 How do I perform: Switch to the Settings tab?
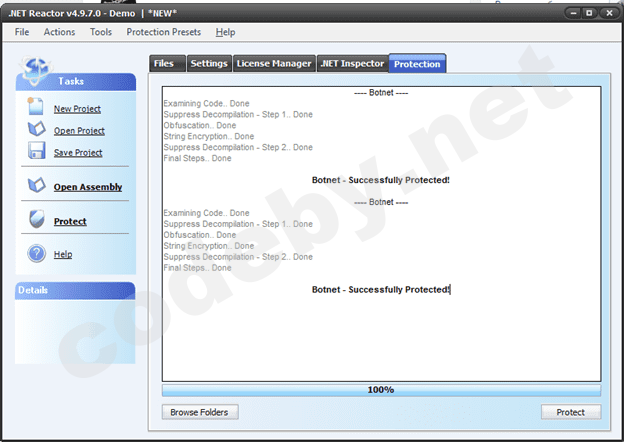[208, 63]
